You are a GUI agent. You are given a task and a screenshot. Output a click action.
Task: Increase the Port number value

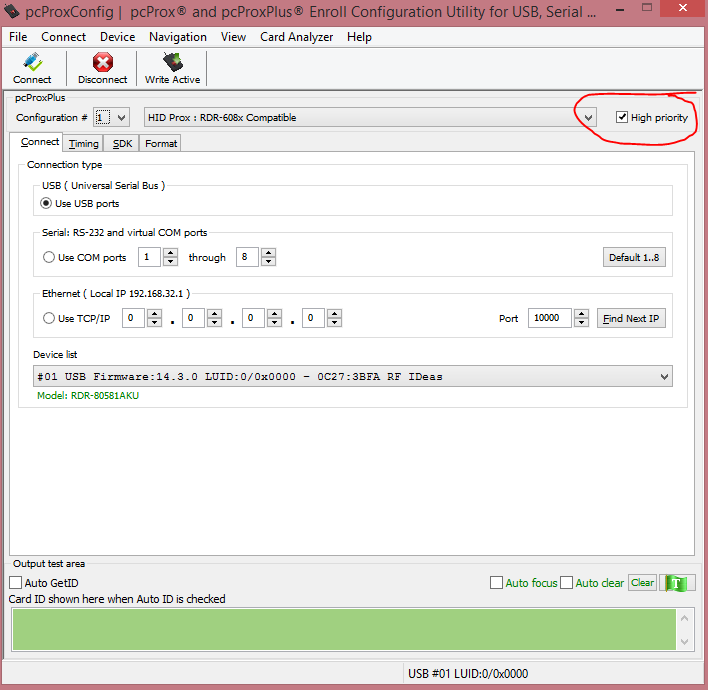click(x=581, y=314)
